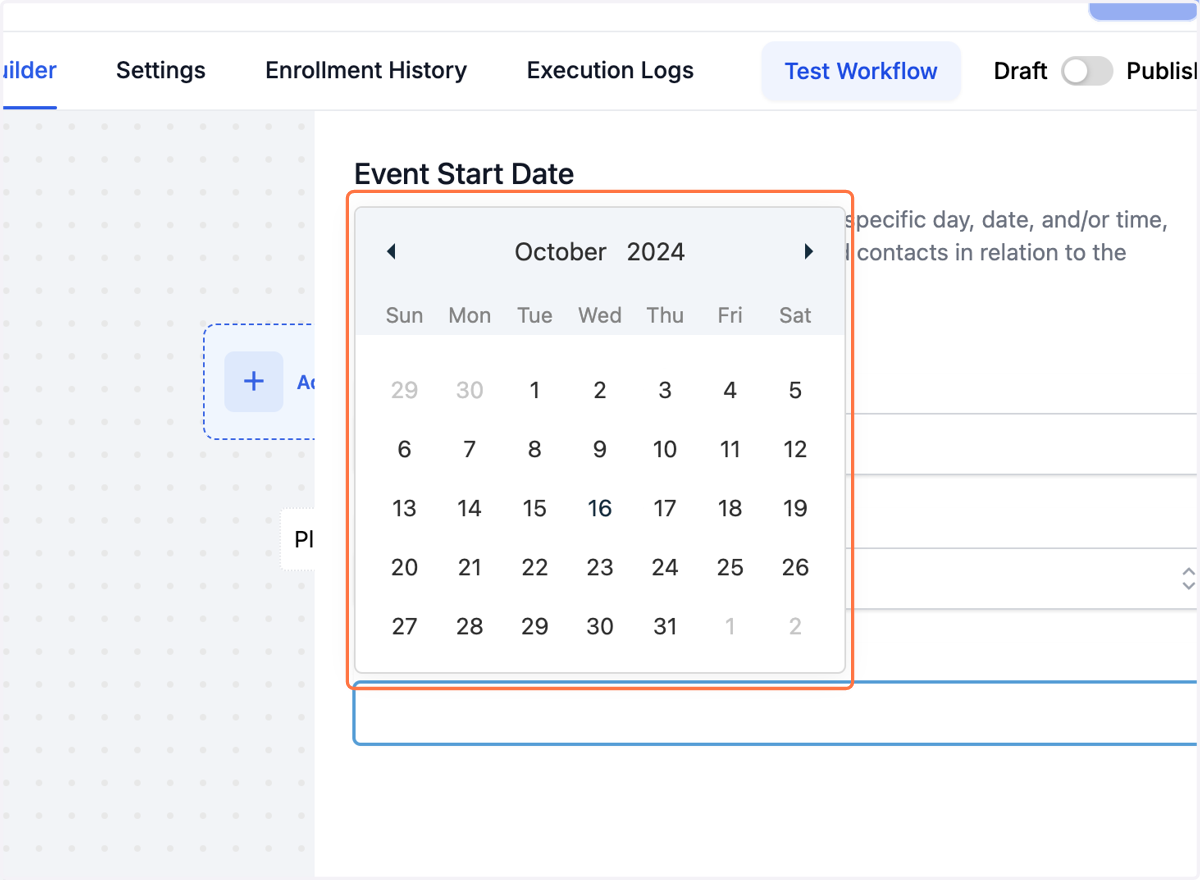Select October 8 in calendar
This screenshot has height=880, width=1200.
(x=535, y=449)
